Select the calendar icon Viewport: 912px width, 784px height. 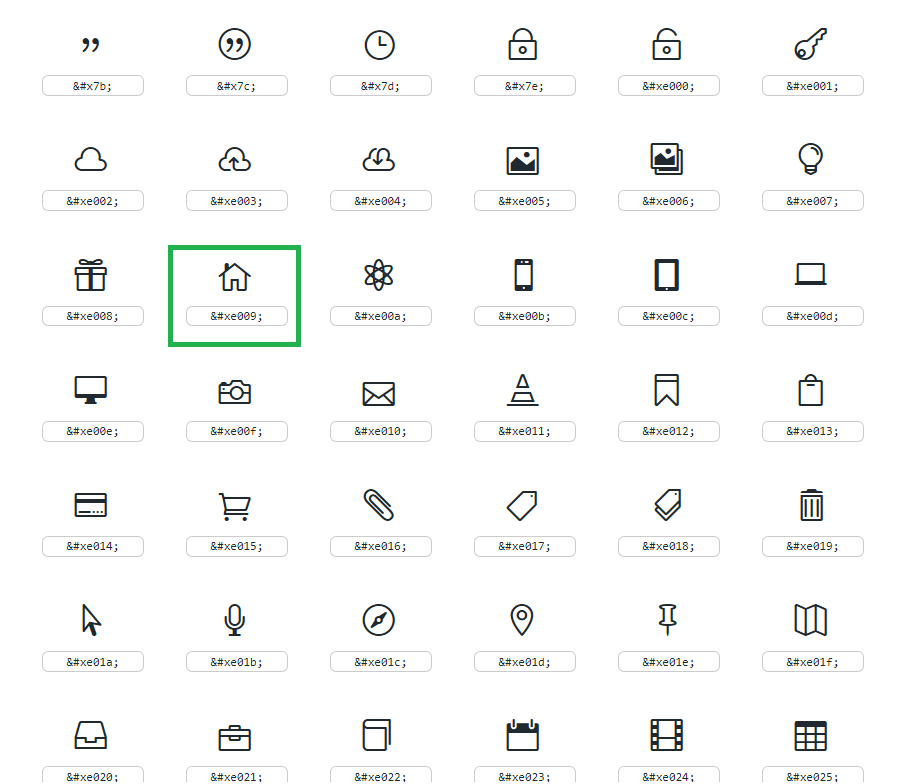tap(523, 735)
